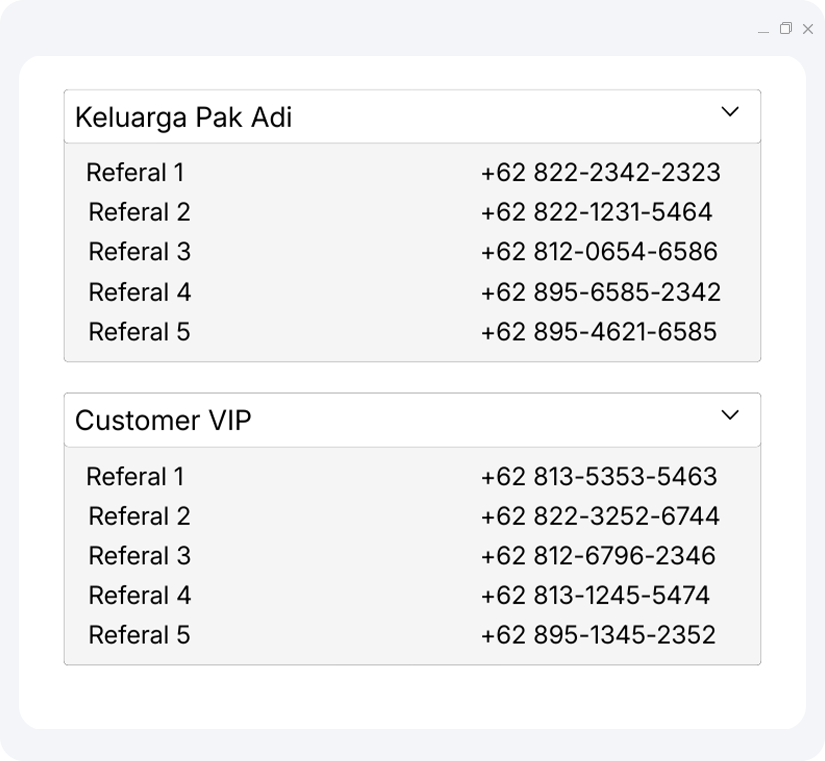Select Referal 5 under Keluarga Pak Adi
The height and width of the screenshot is (761, 825).
click(139, 331)
